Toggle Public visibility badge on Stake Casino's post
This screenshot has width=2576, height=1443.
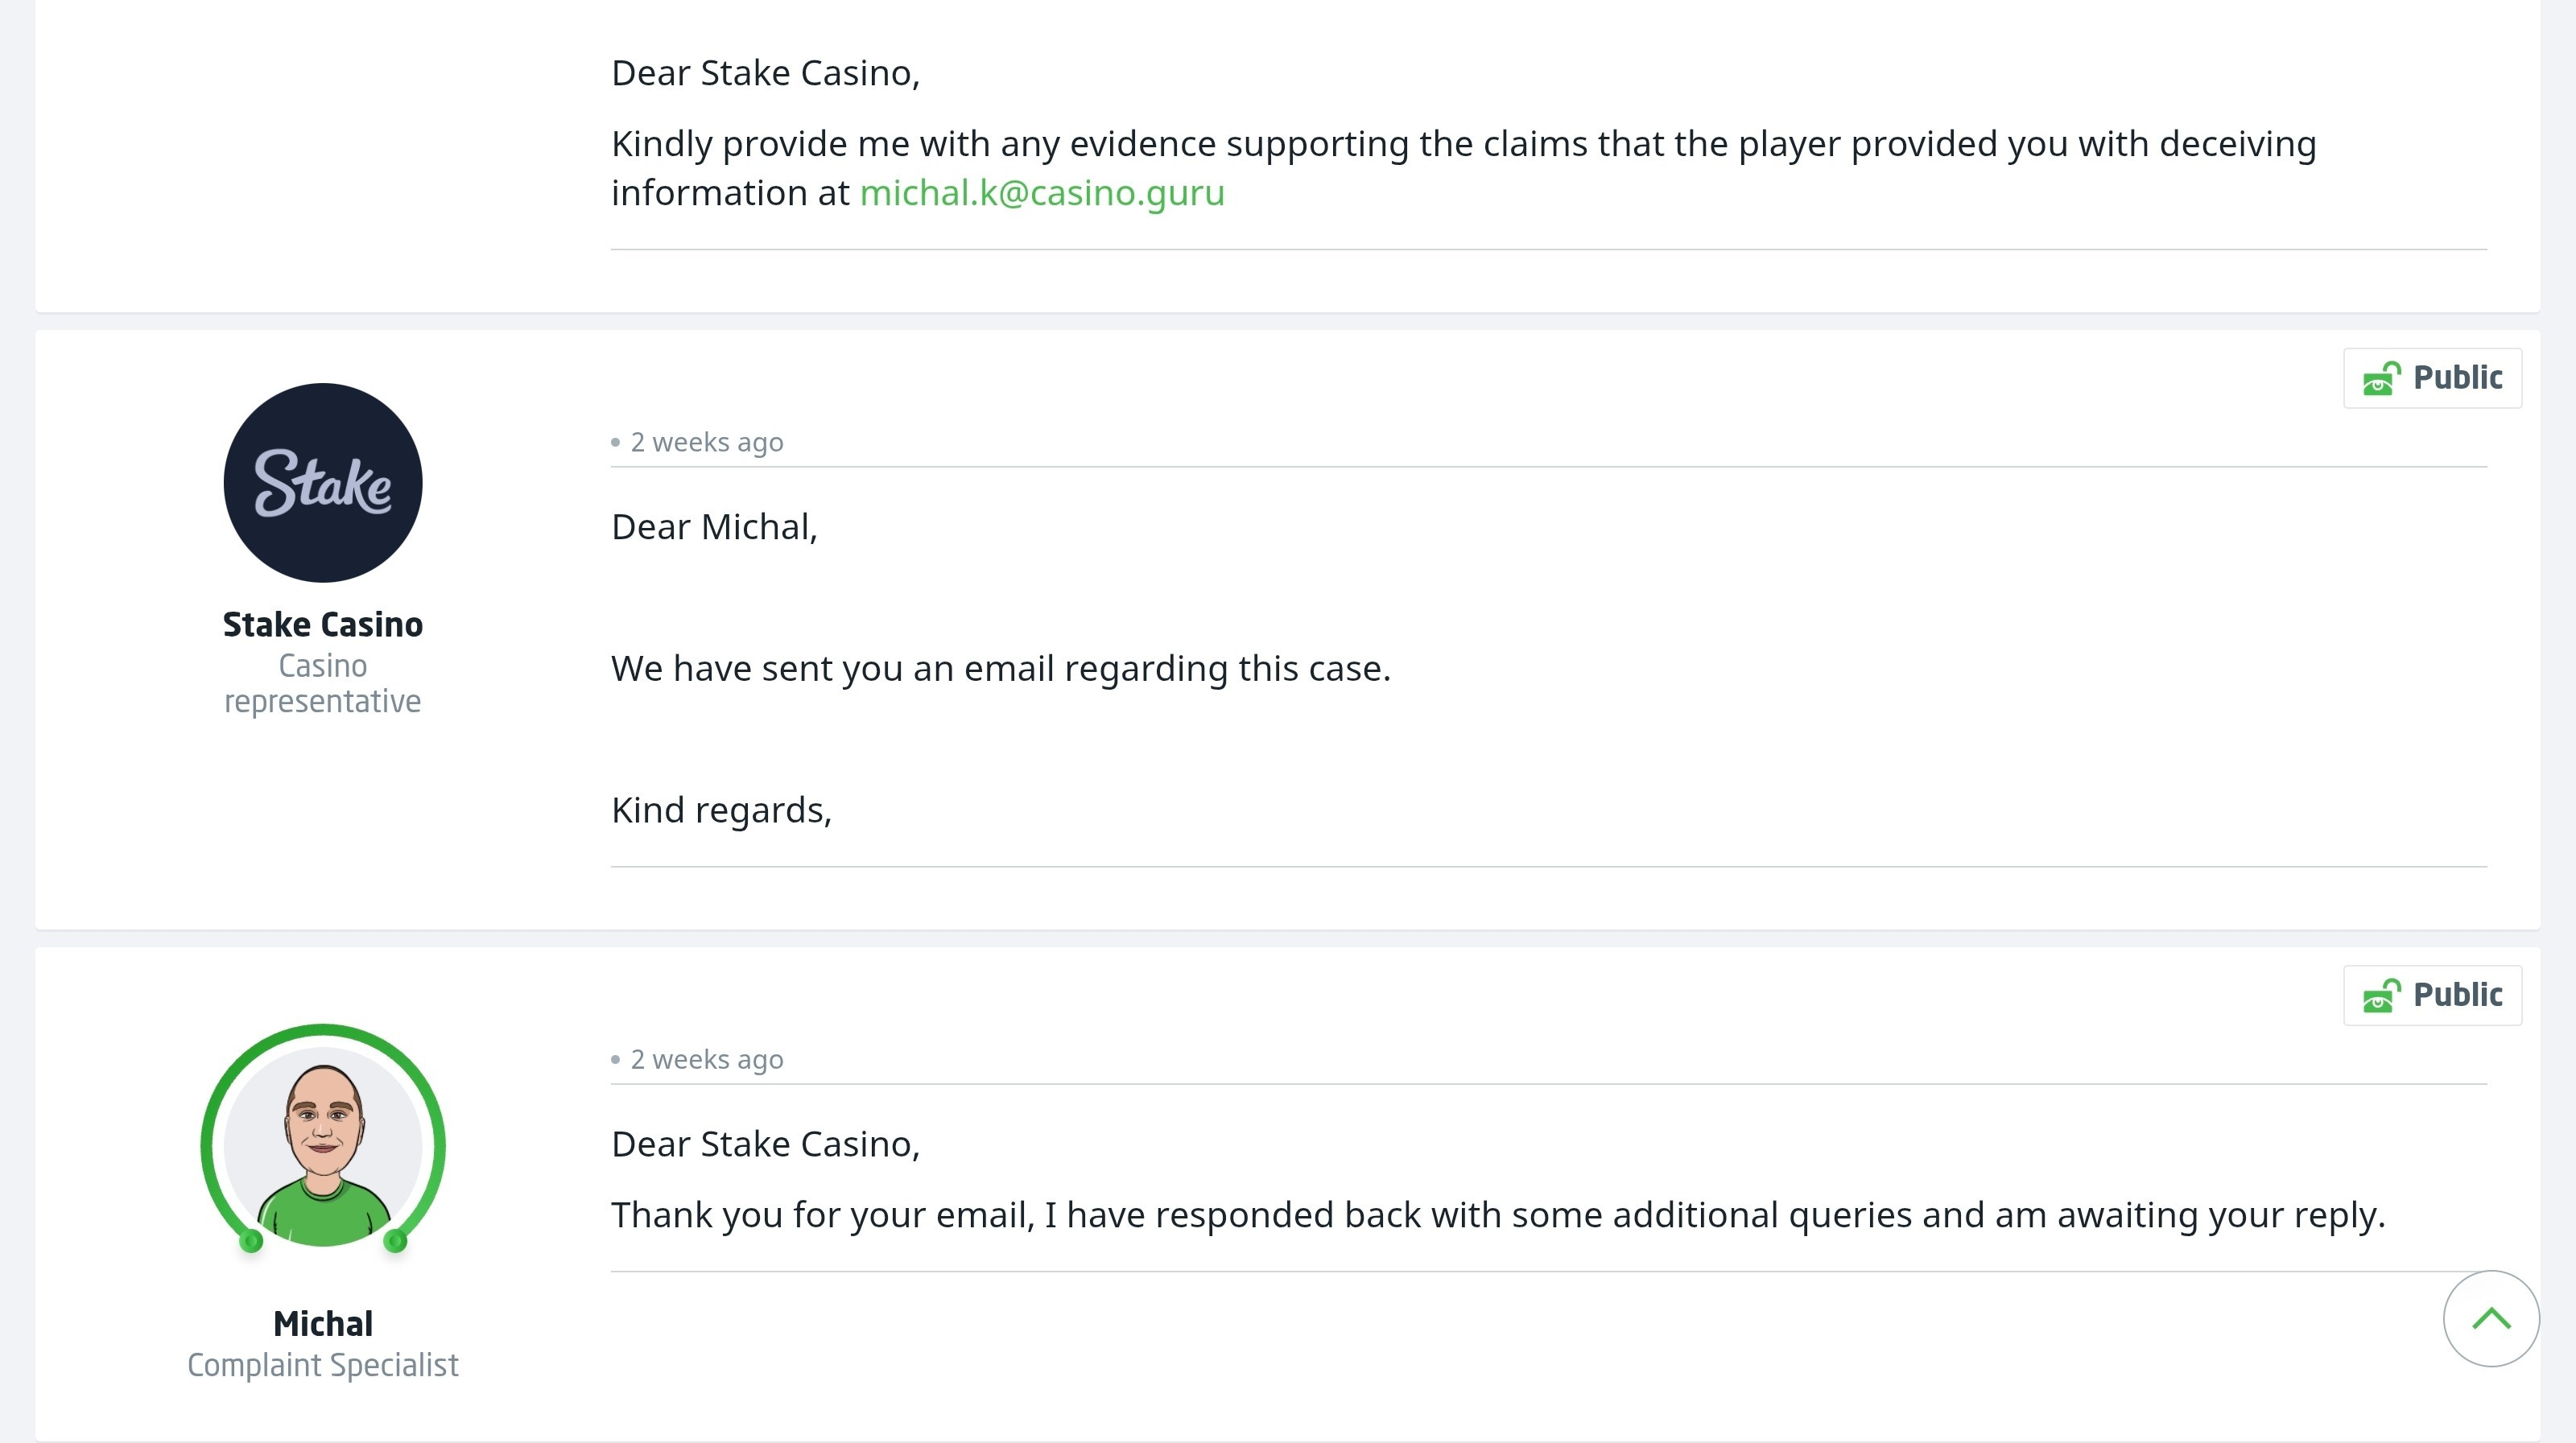[x=2432, y=378]
